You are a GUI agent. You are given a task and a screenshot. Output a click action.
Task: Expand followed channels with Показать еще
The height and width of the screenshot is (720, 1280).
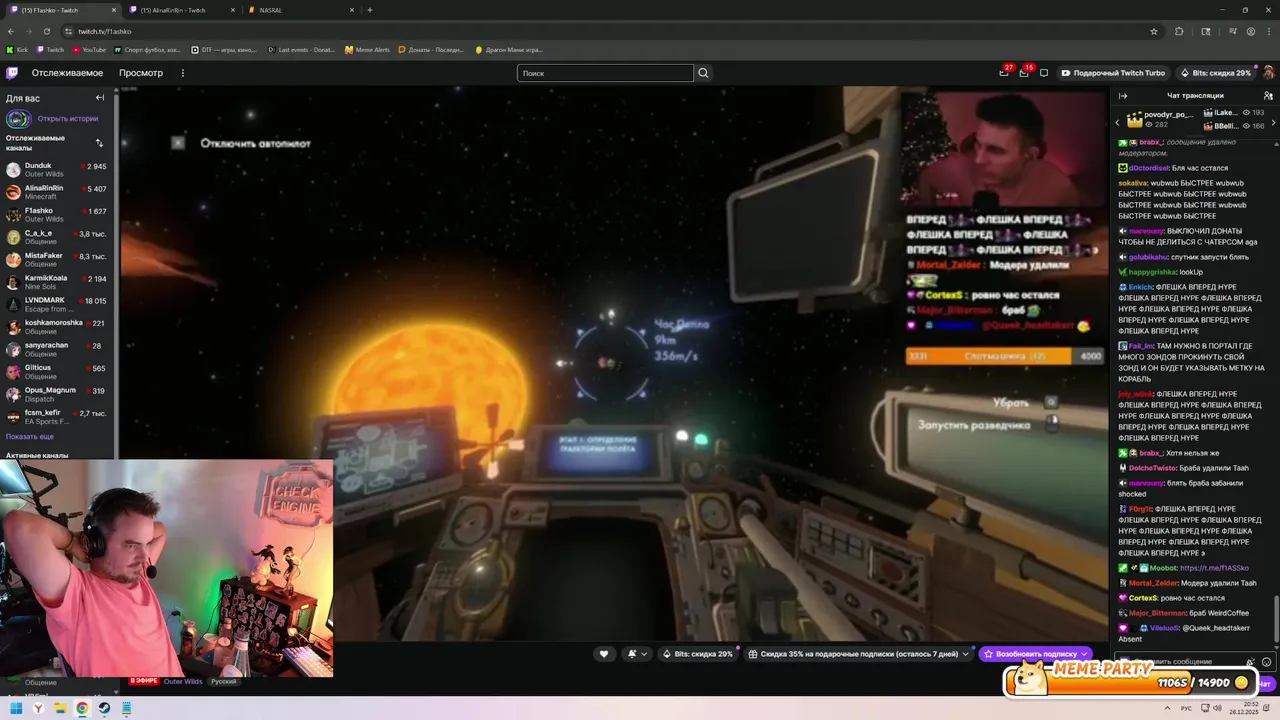tap(30, 436)
